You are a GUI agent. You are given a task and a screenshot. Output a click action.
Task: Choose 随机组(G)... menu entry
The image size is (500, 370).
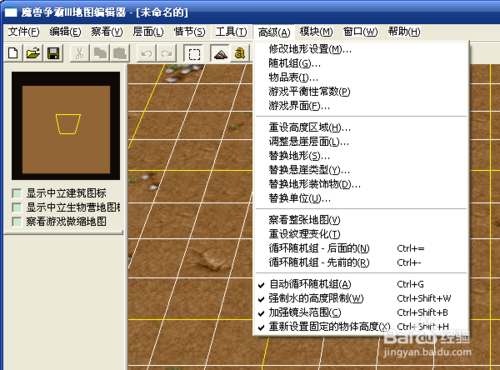[x=361, y=64]
